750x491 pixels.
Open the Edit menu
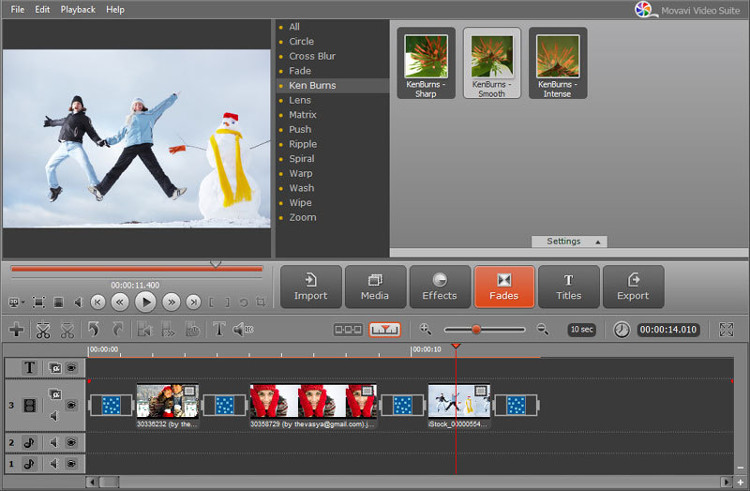click(x=42, y=10)
